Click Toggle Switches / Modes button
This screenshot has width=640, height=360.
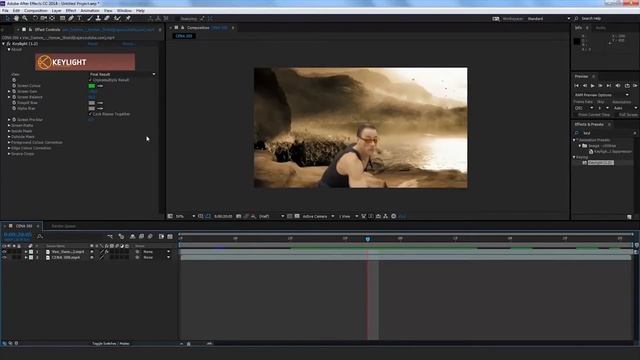point(111,344)
